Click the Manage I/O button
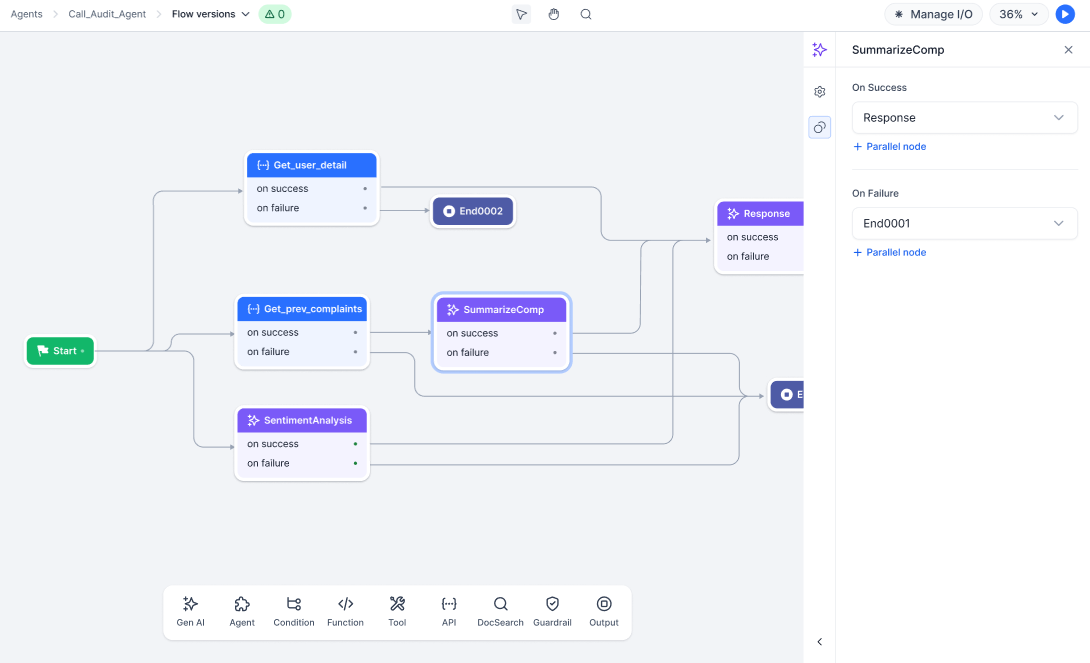 click(x=933, y=15)
